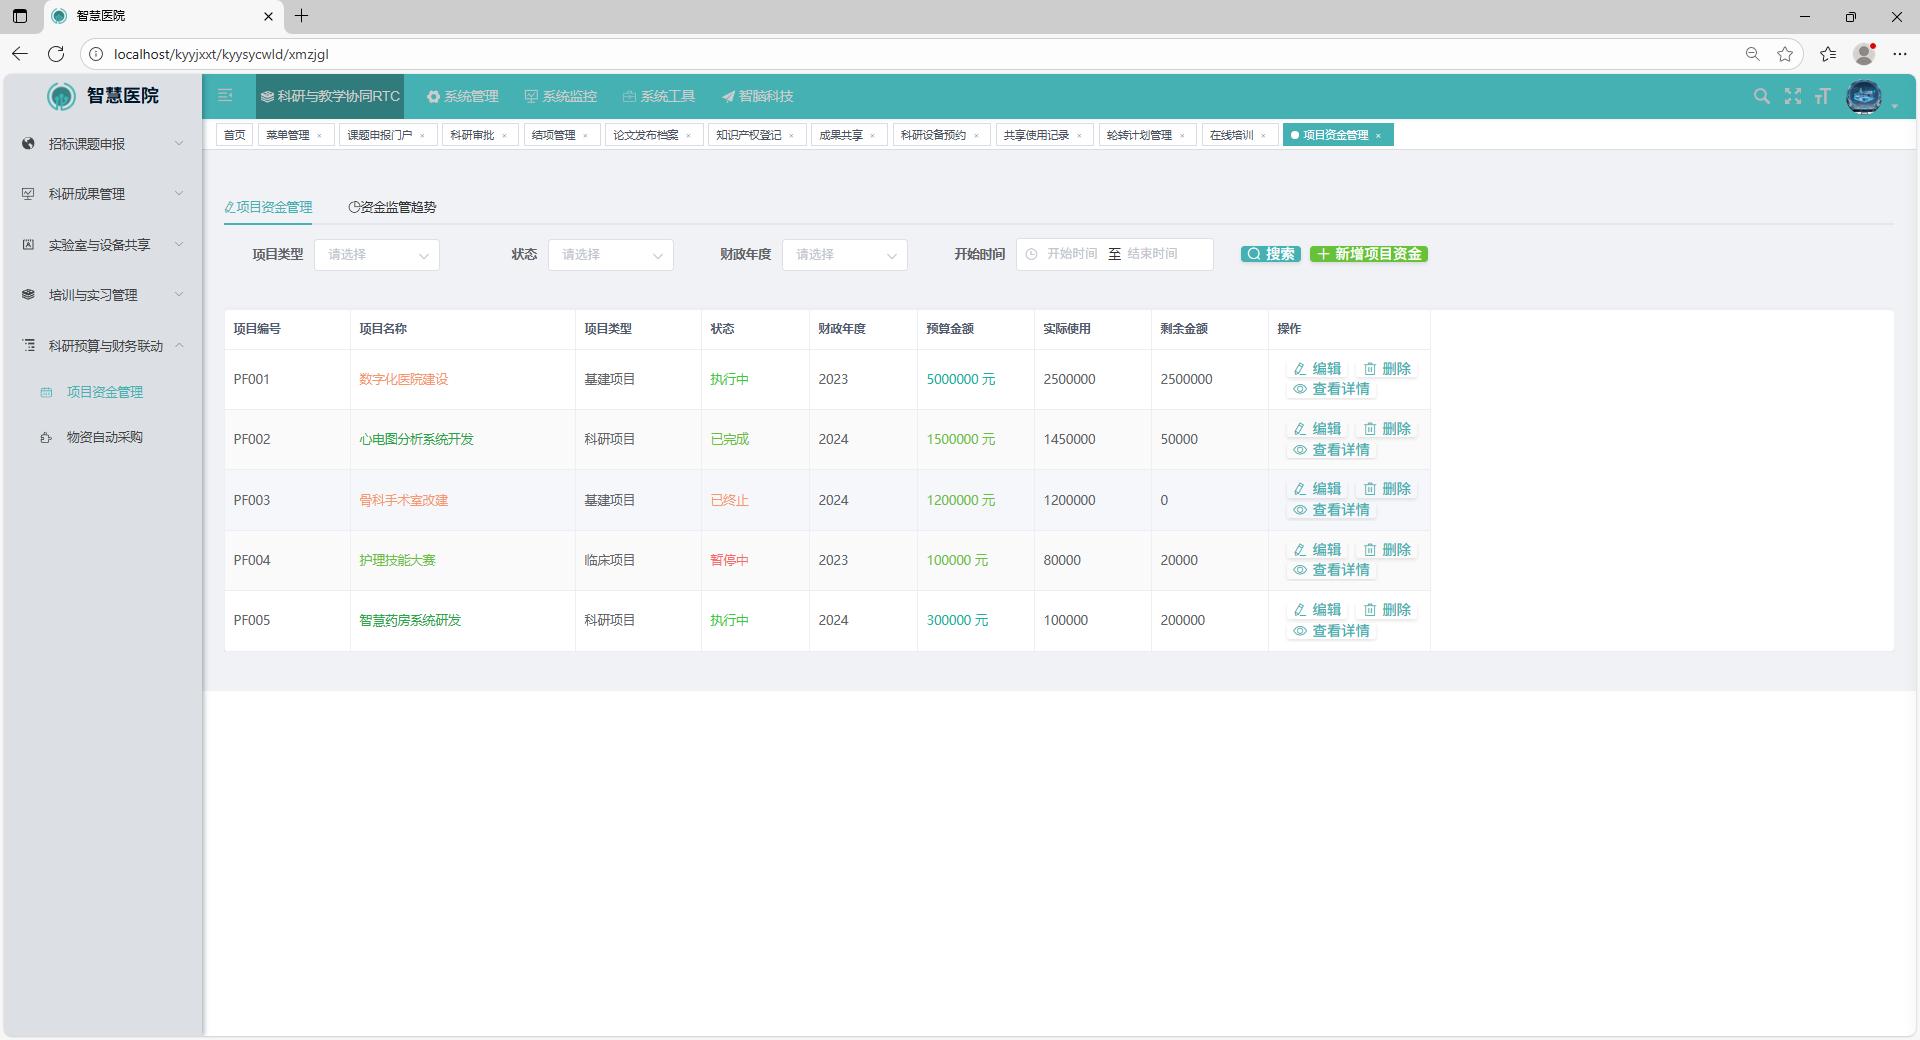
Task: Add this page to browser favorites
Action: (1785, 54)
